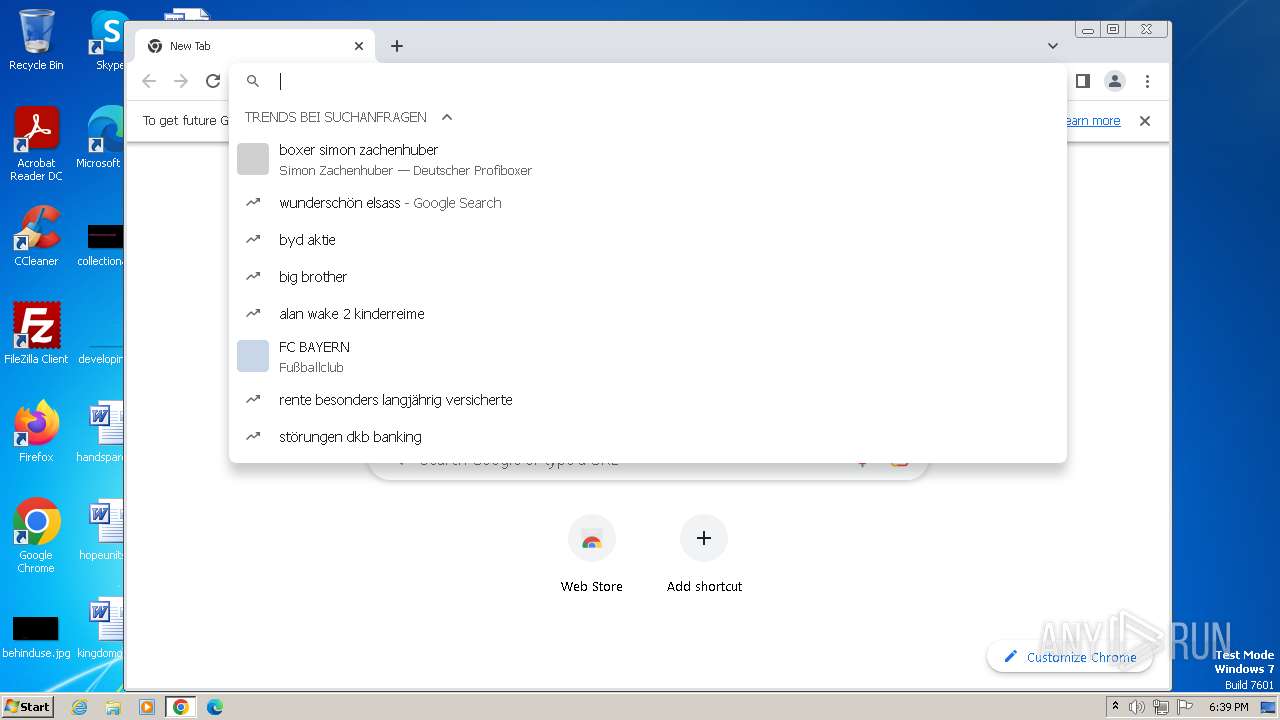The image size is (1280, 720).
Task: Click the reload page icon
Action: click(x=213, y=81)
